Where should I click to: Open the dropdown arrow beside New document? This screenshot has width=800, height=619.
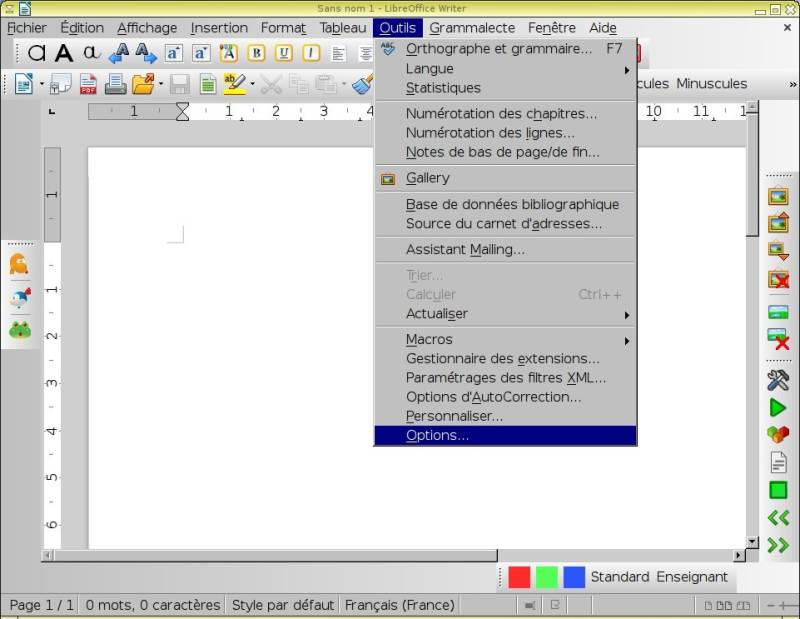tap(42, 84)
